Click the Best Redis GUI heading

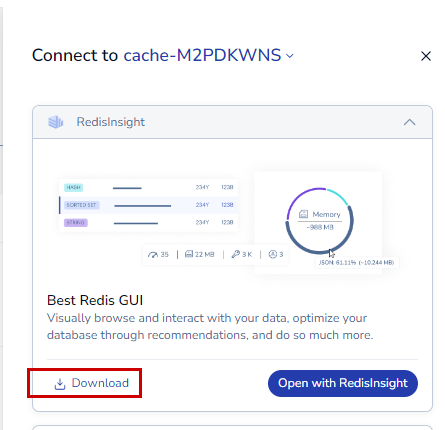(x=95, y=300)
